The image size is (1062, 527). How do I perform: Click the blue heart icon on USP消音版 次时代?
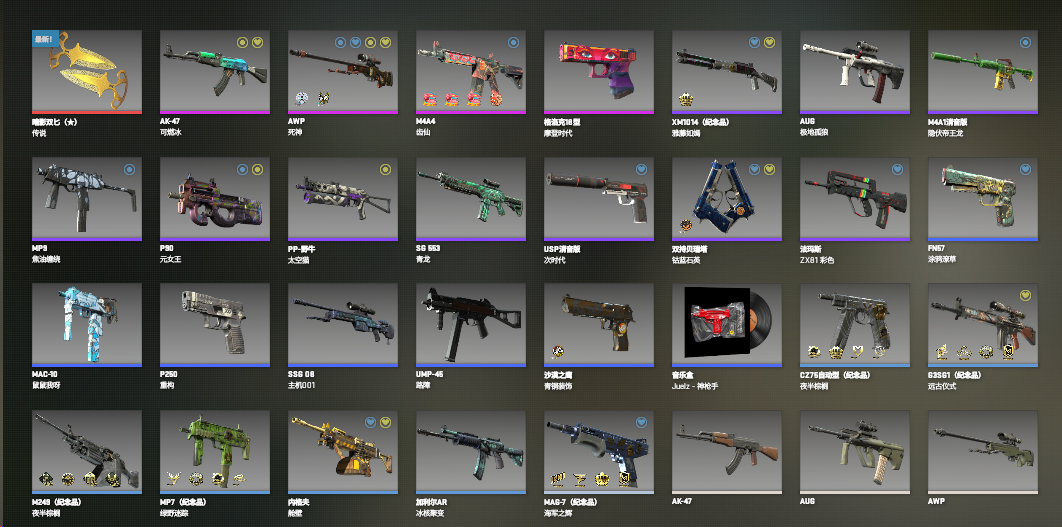(641, 169)
